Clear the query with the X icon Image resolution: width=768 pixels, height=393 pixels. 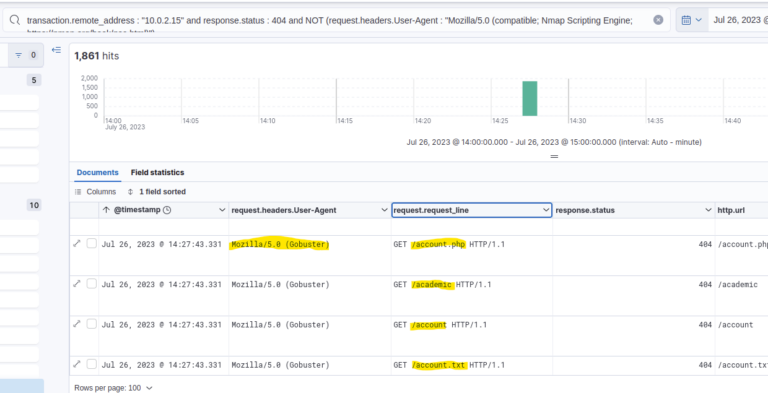coord(658,20)
